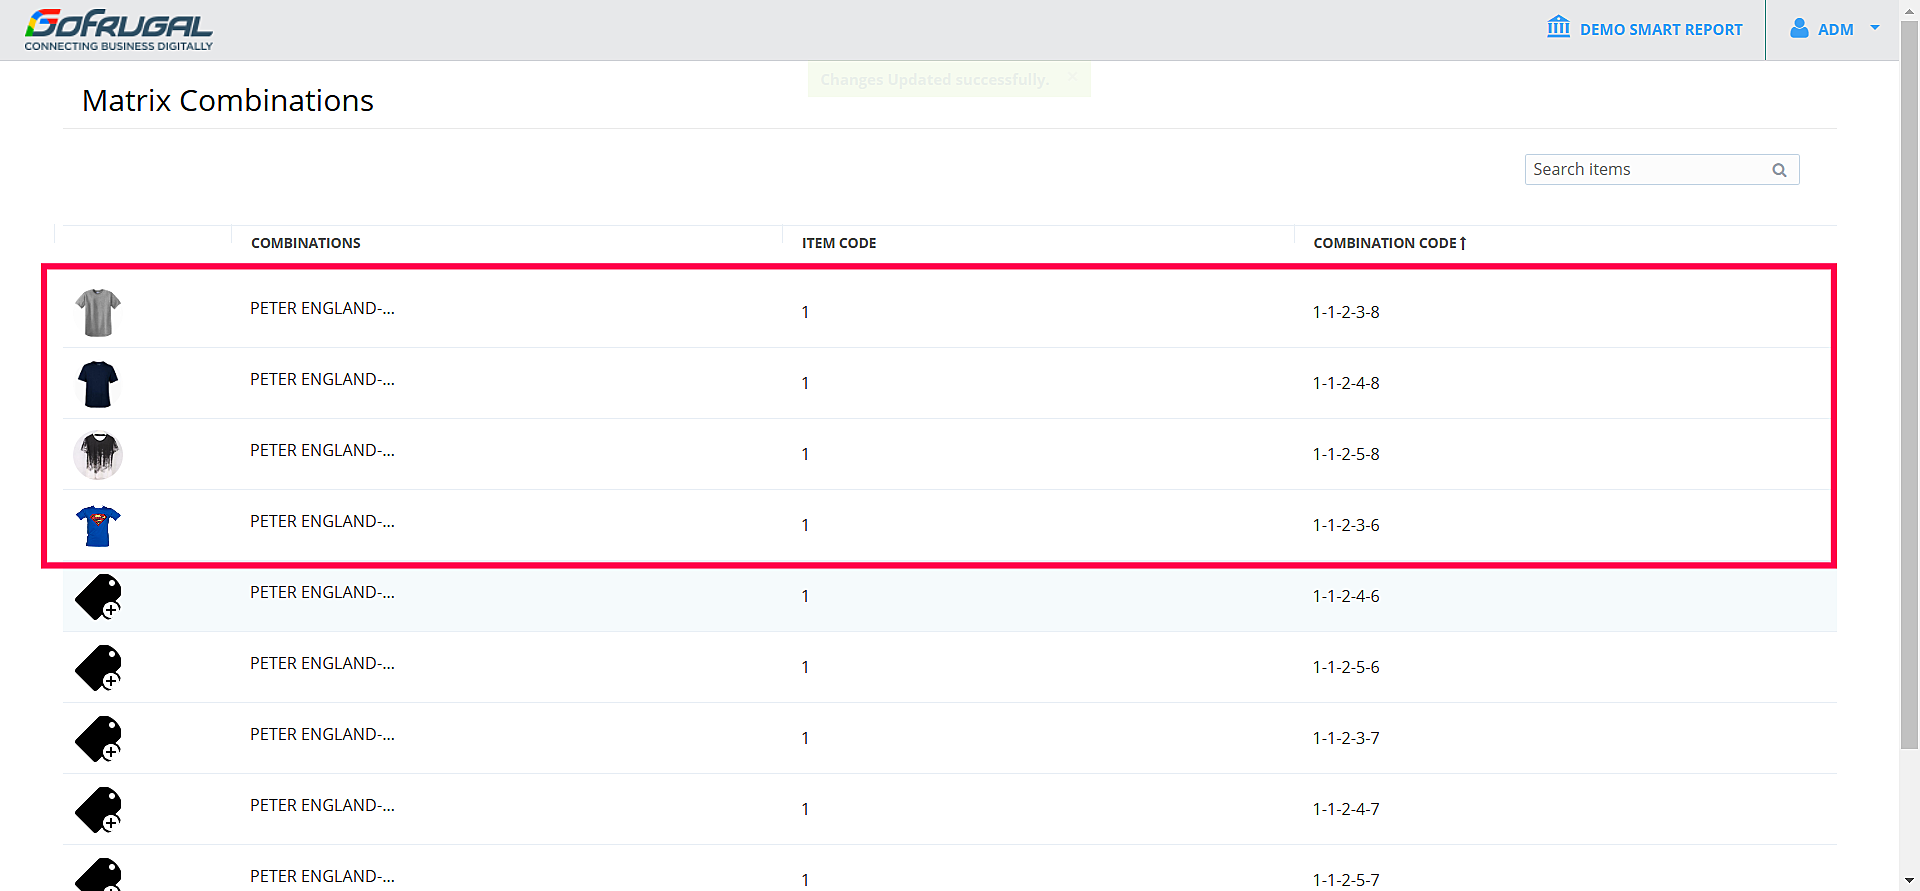Click the scrollbar down arrow
This screenshot has height=891, width=1920.
1909,881
